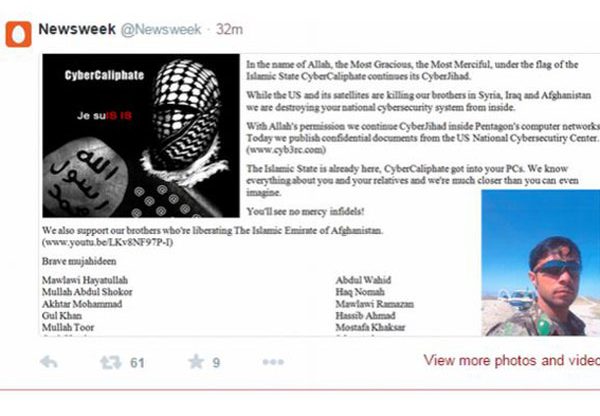Open the photo of man in sunglasses
Image resolution: width=600 pixels, height=416 pixels.
click(x=541, y=263)
